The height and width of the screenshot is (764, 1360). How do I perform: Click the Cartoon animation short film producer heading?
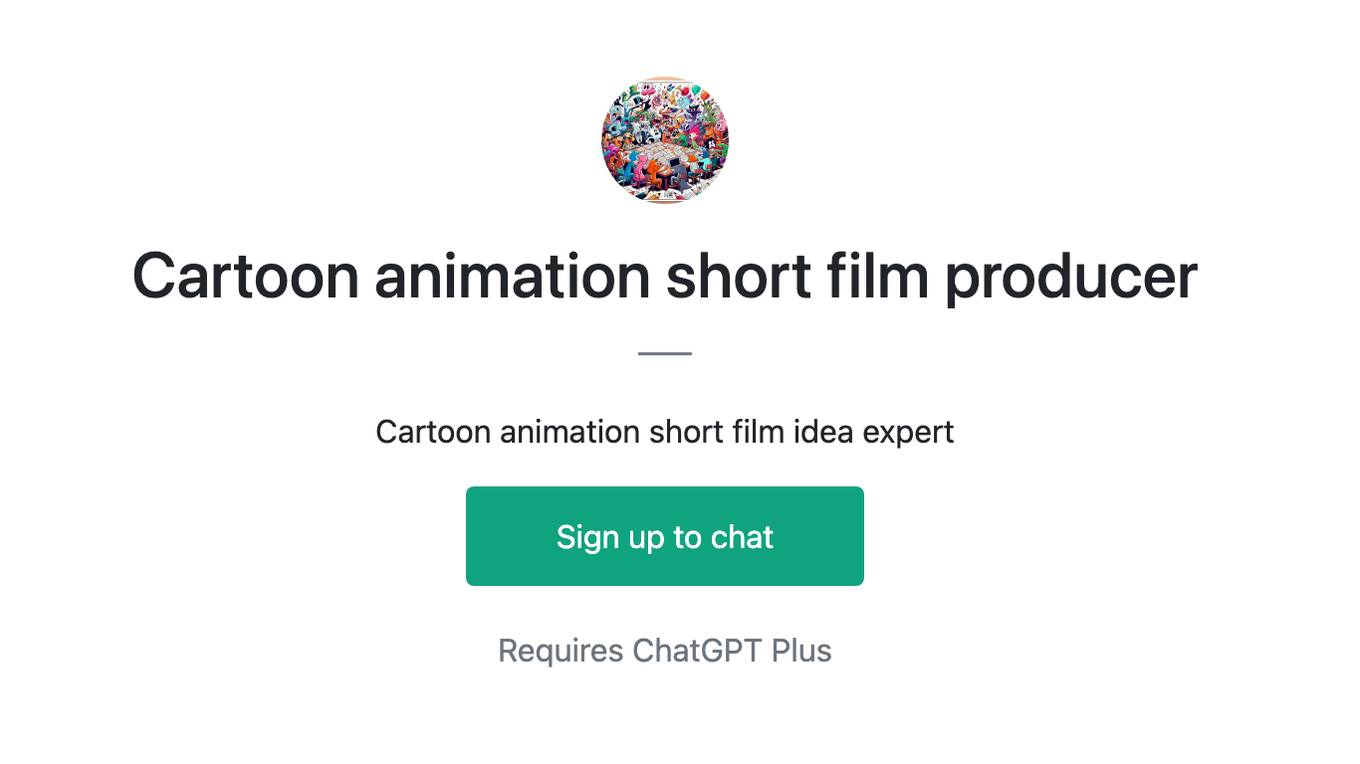pos(665,276)
